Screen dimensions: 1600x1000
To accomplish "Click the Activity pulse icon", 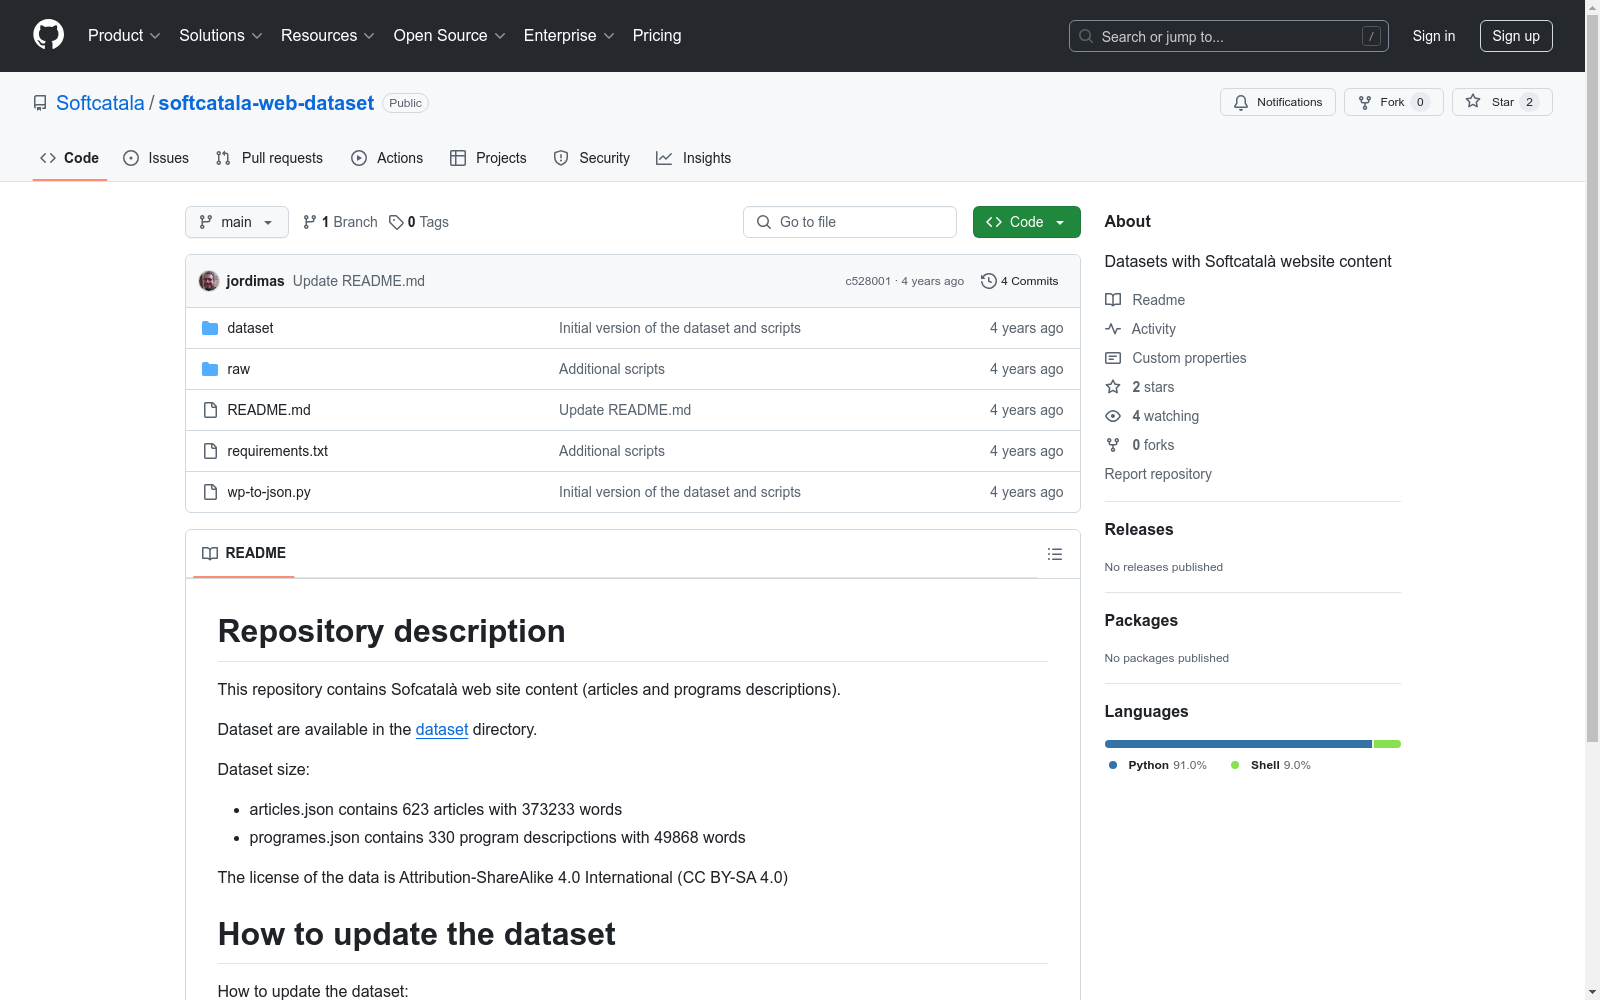I will [x=1113, y=329].
